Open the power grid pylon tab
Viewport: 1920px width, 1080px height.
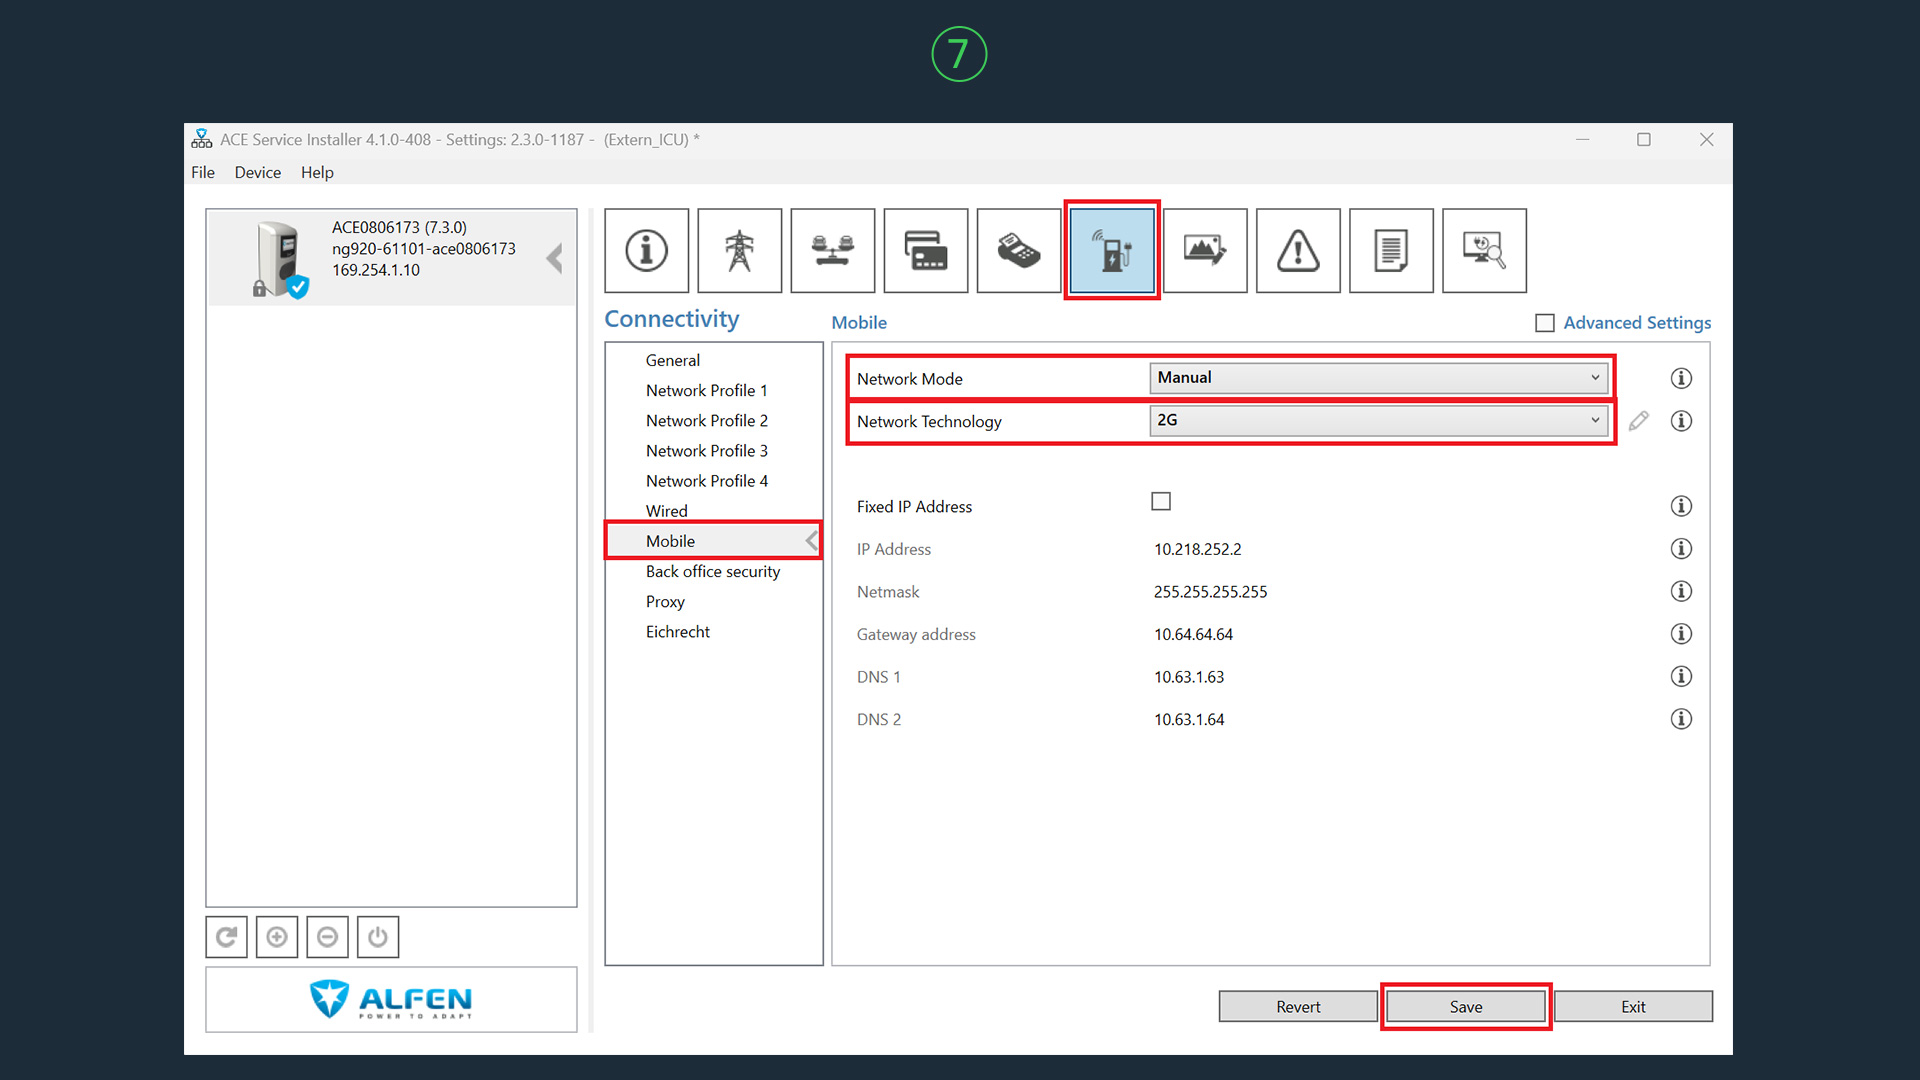click(739, 250)
